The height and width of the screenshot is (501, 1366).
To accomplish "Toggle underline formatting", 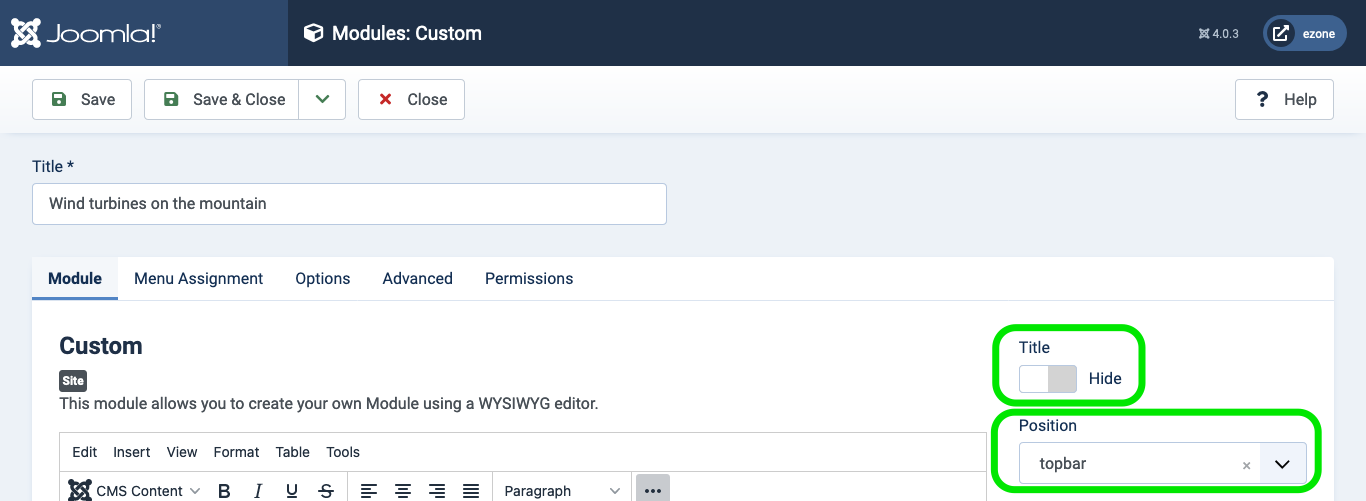I will coord(292,490).
